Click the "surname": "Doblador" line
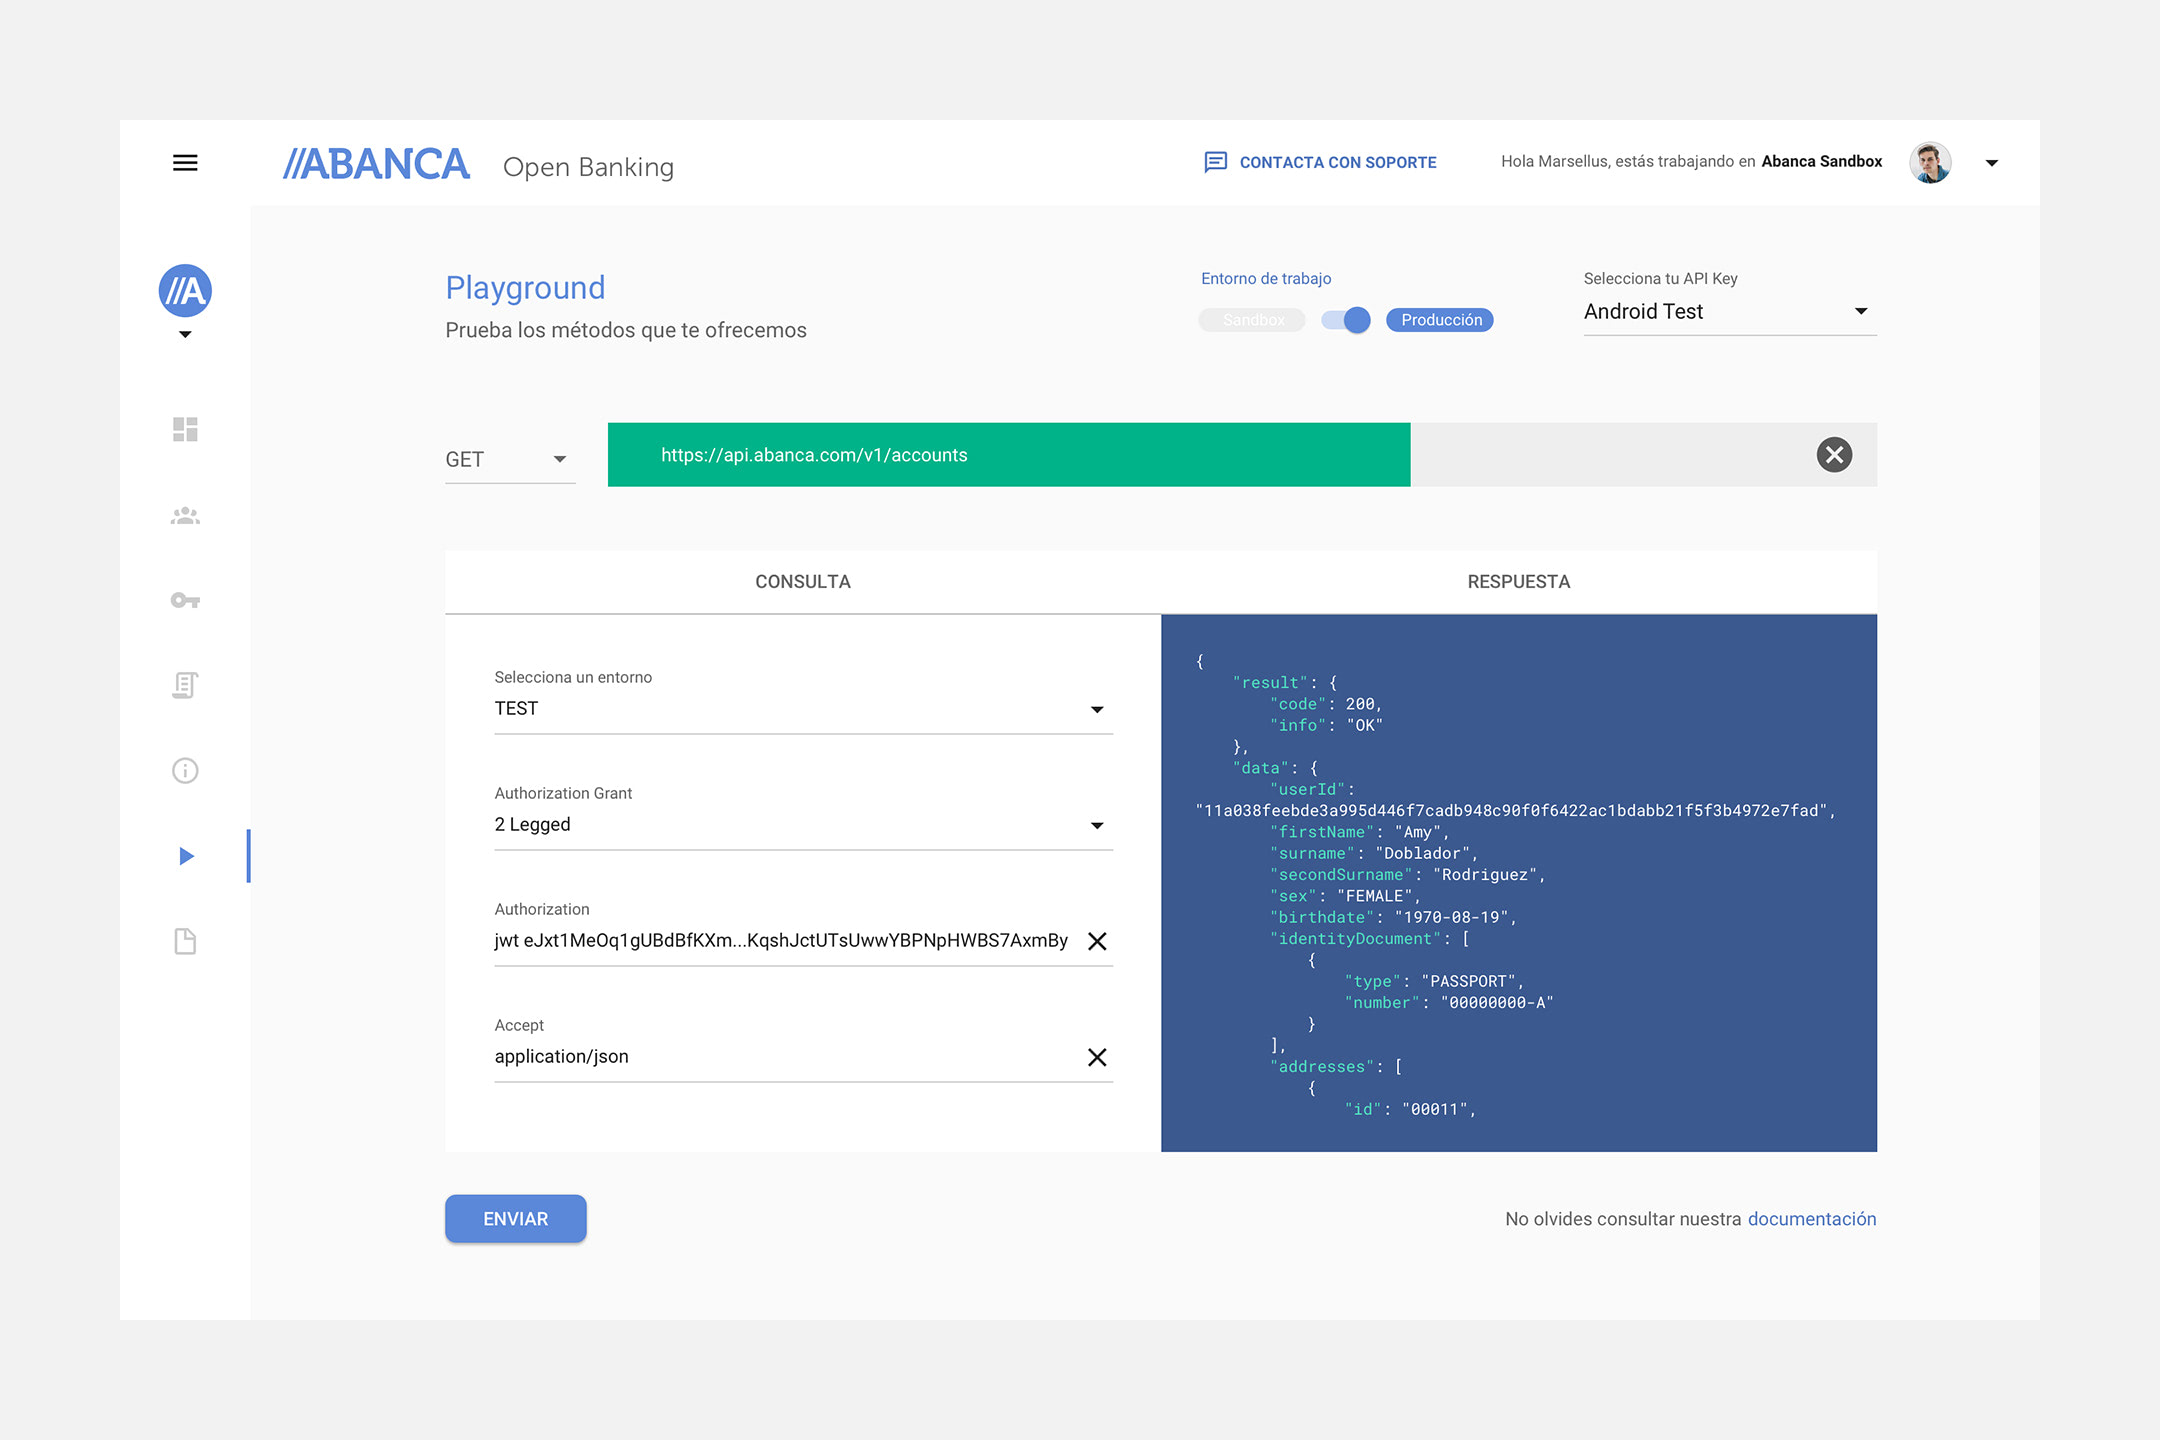The width and height of the screenshot is (2160, 1440). (x=1374, y=853)
